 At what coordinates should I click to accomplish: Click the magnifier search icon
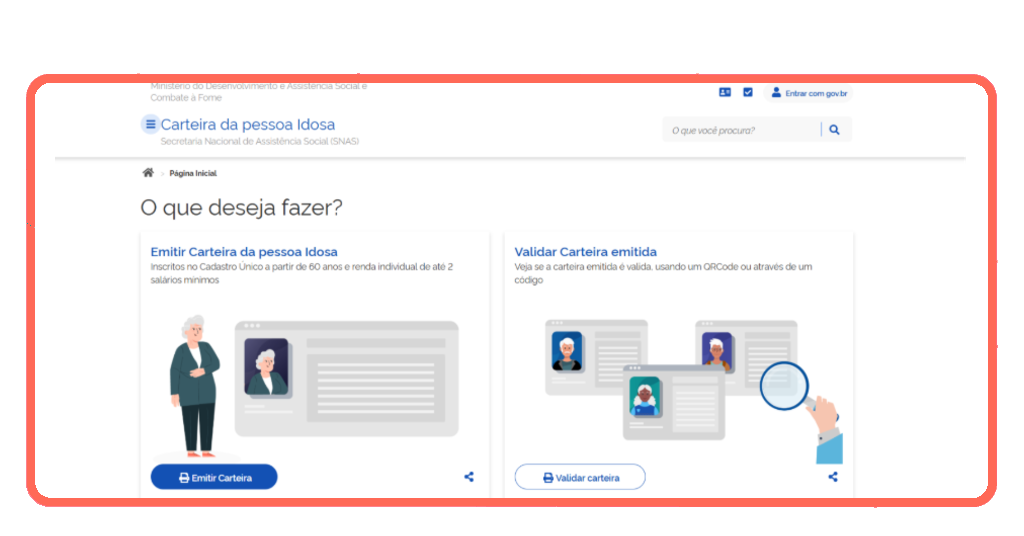point(835,130)
